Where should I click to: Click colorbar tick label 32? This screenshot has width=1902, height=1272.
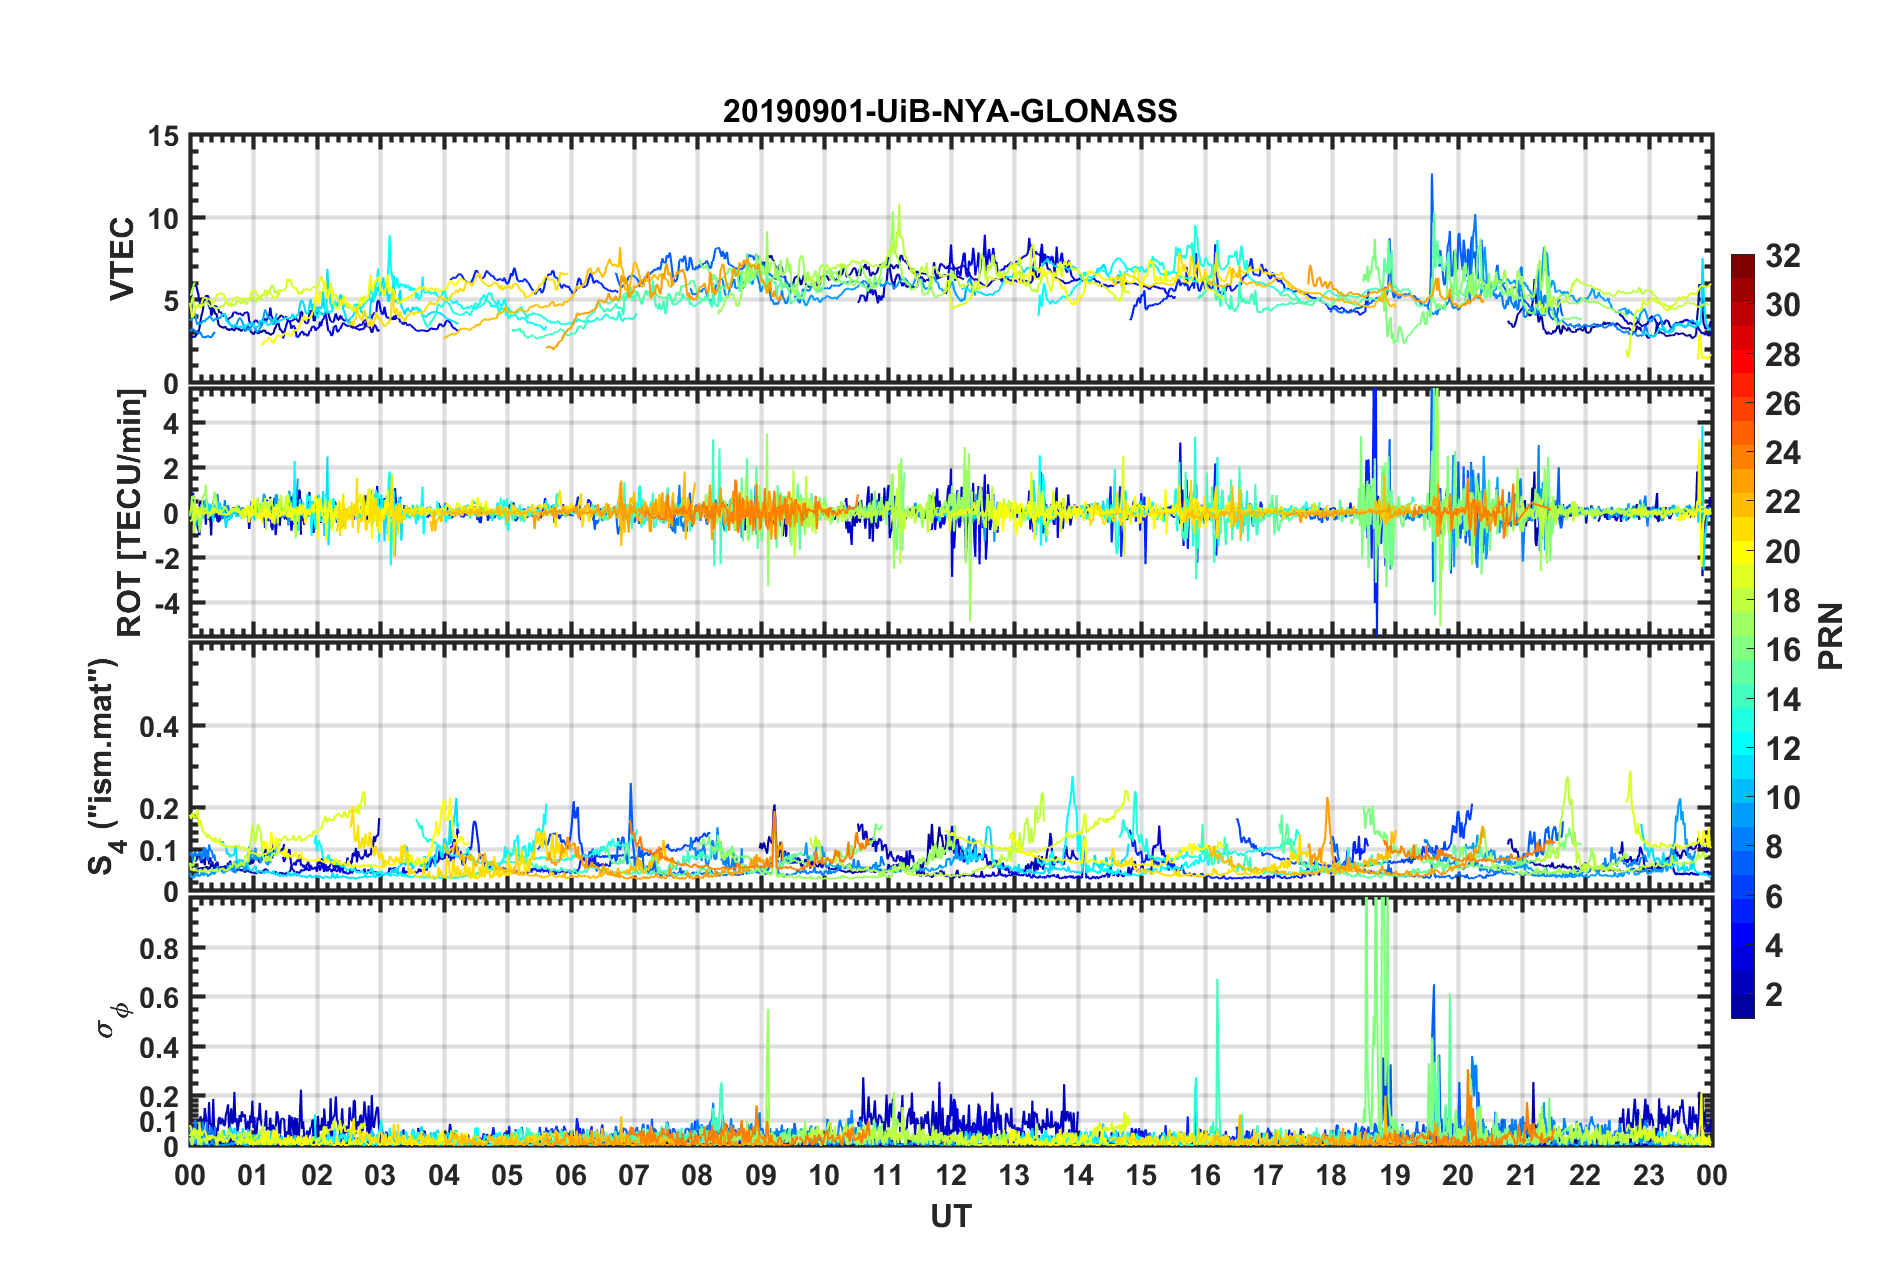click(1782, 256)
